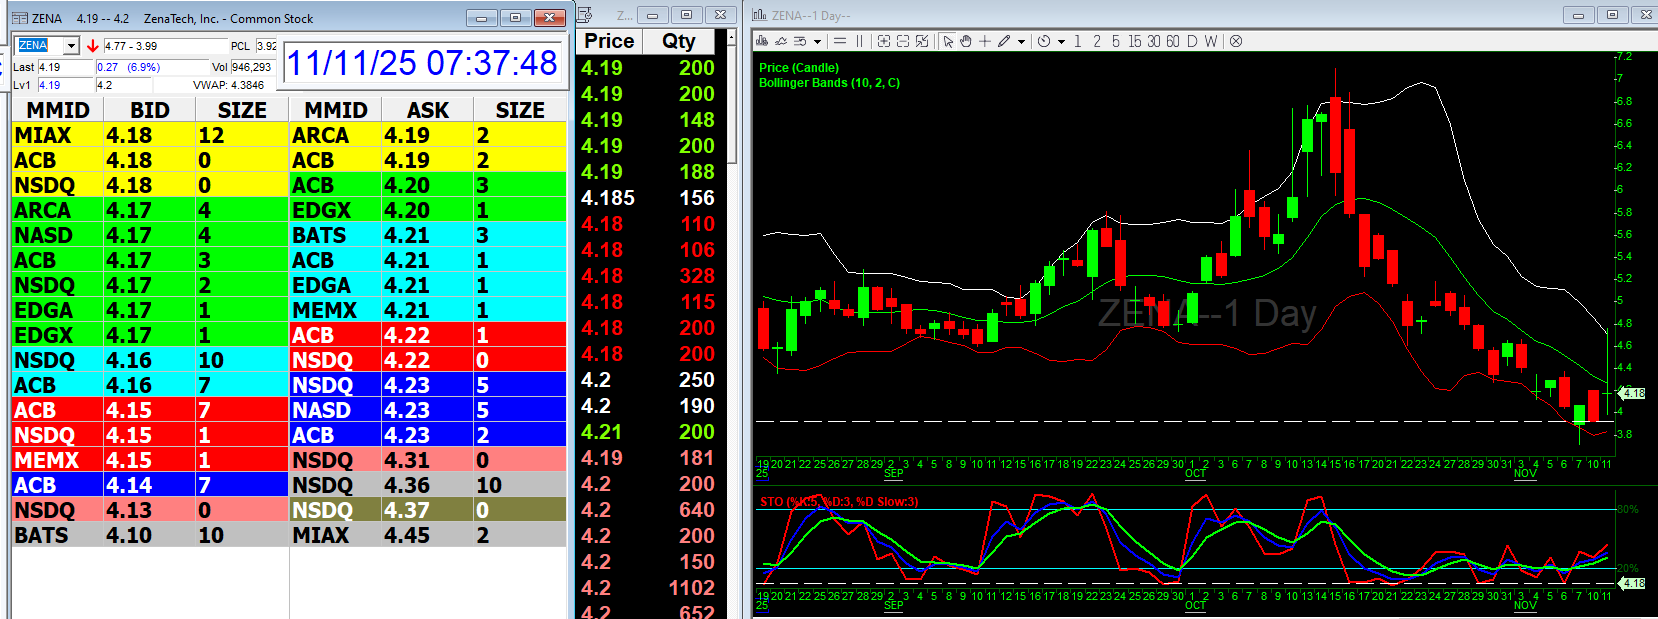
Task: Add a vertical line with toolbar icon
Action: click(x=859, y=41)
